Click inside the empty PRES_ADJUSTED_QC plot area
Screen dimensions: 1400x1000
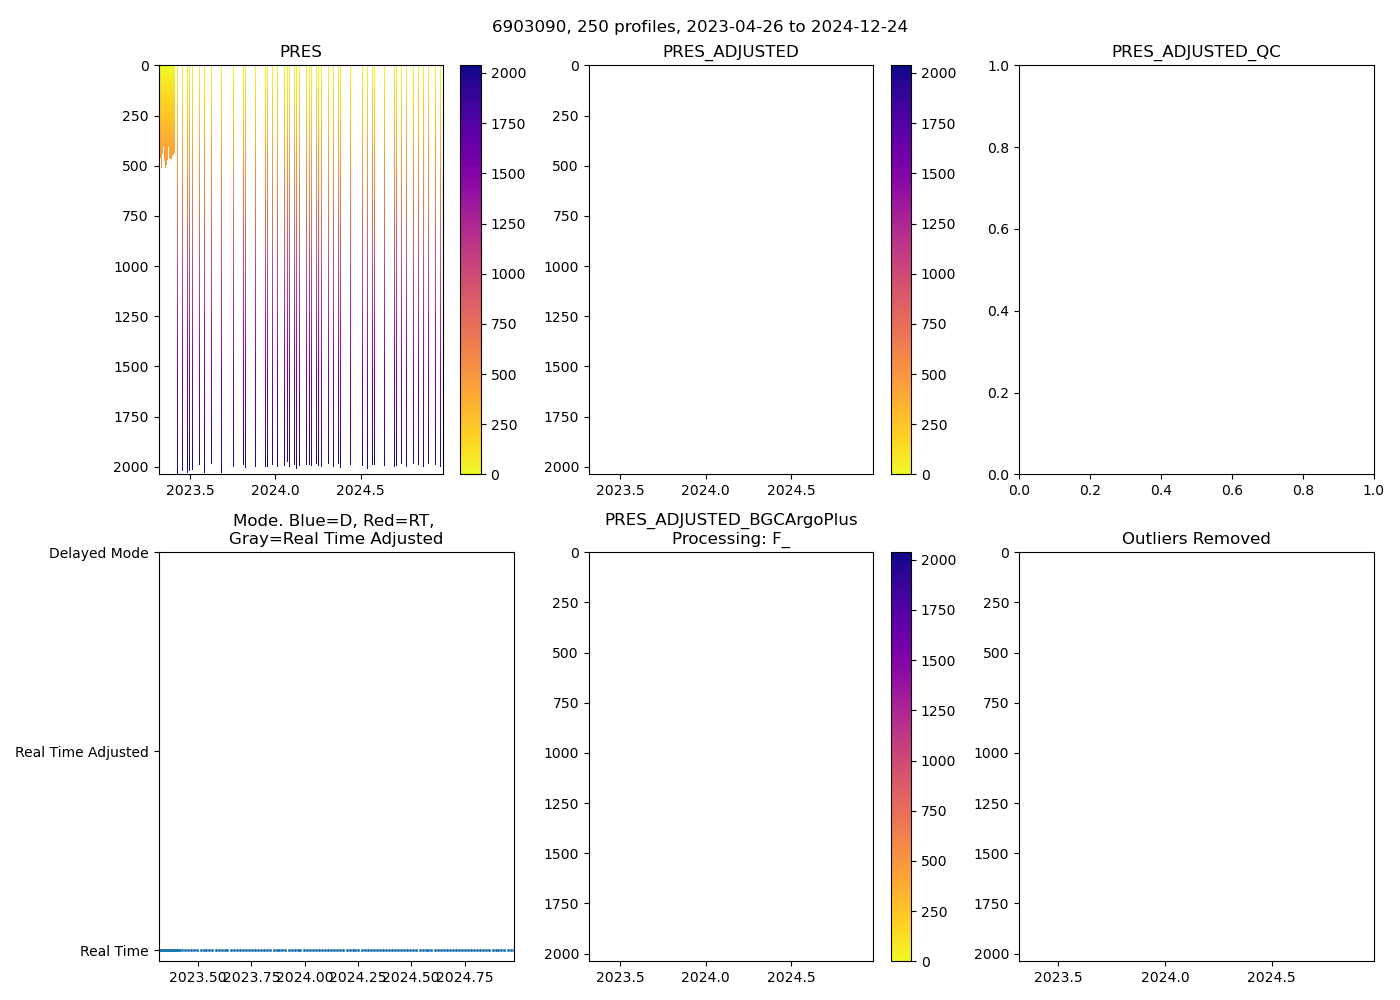pyautogui.click(x=1195, y=270)
